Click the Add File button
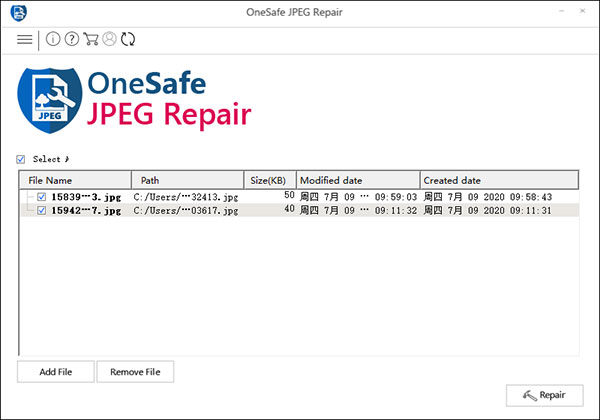Image resolution: width=600 pixels, height=420 pixels. [55, 371]
